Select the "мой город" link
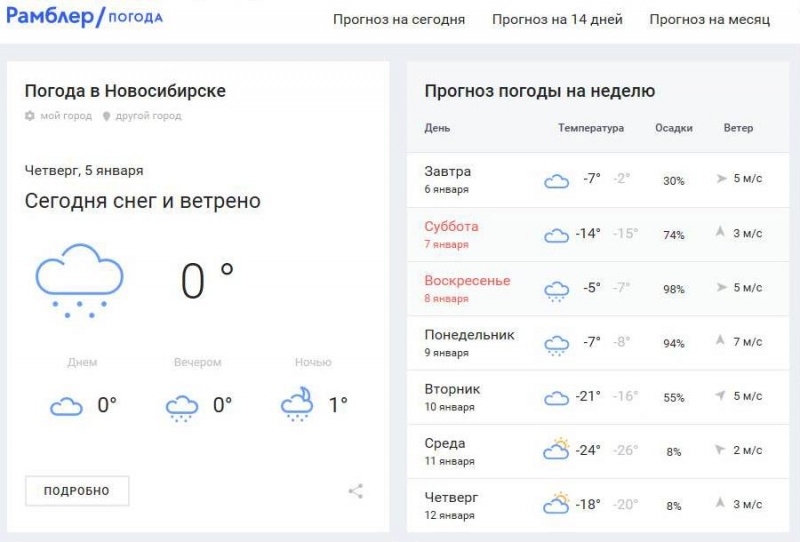Viewport: 800px width, 542px height. (66, 116)
